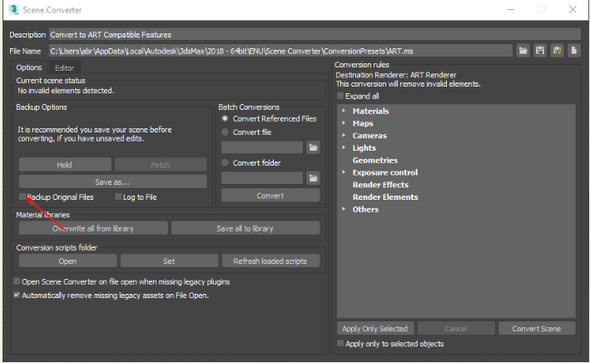Create a new preset with the document icon
The image size is (590, 363).
pyautogui.click(x=574, y=50)
